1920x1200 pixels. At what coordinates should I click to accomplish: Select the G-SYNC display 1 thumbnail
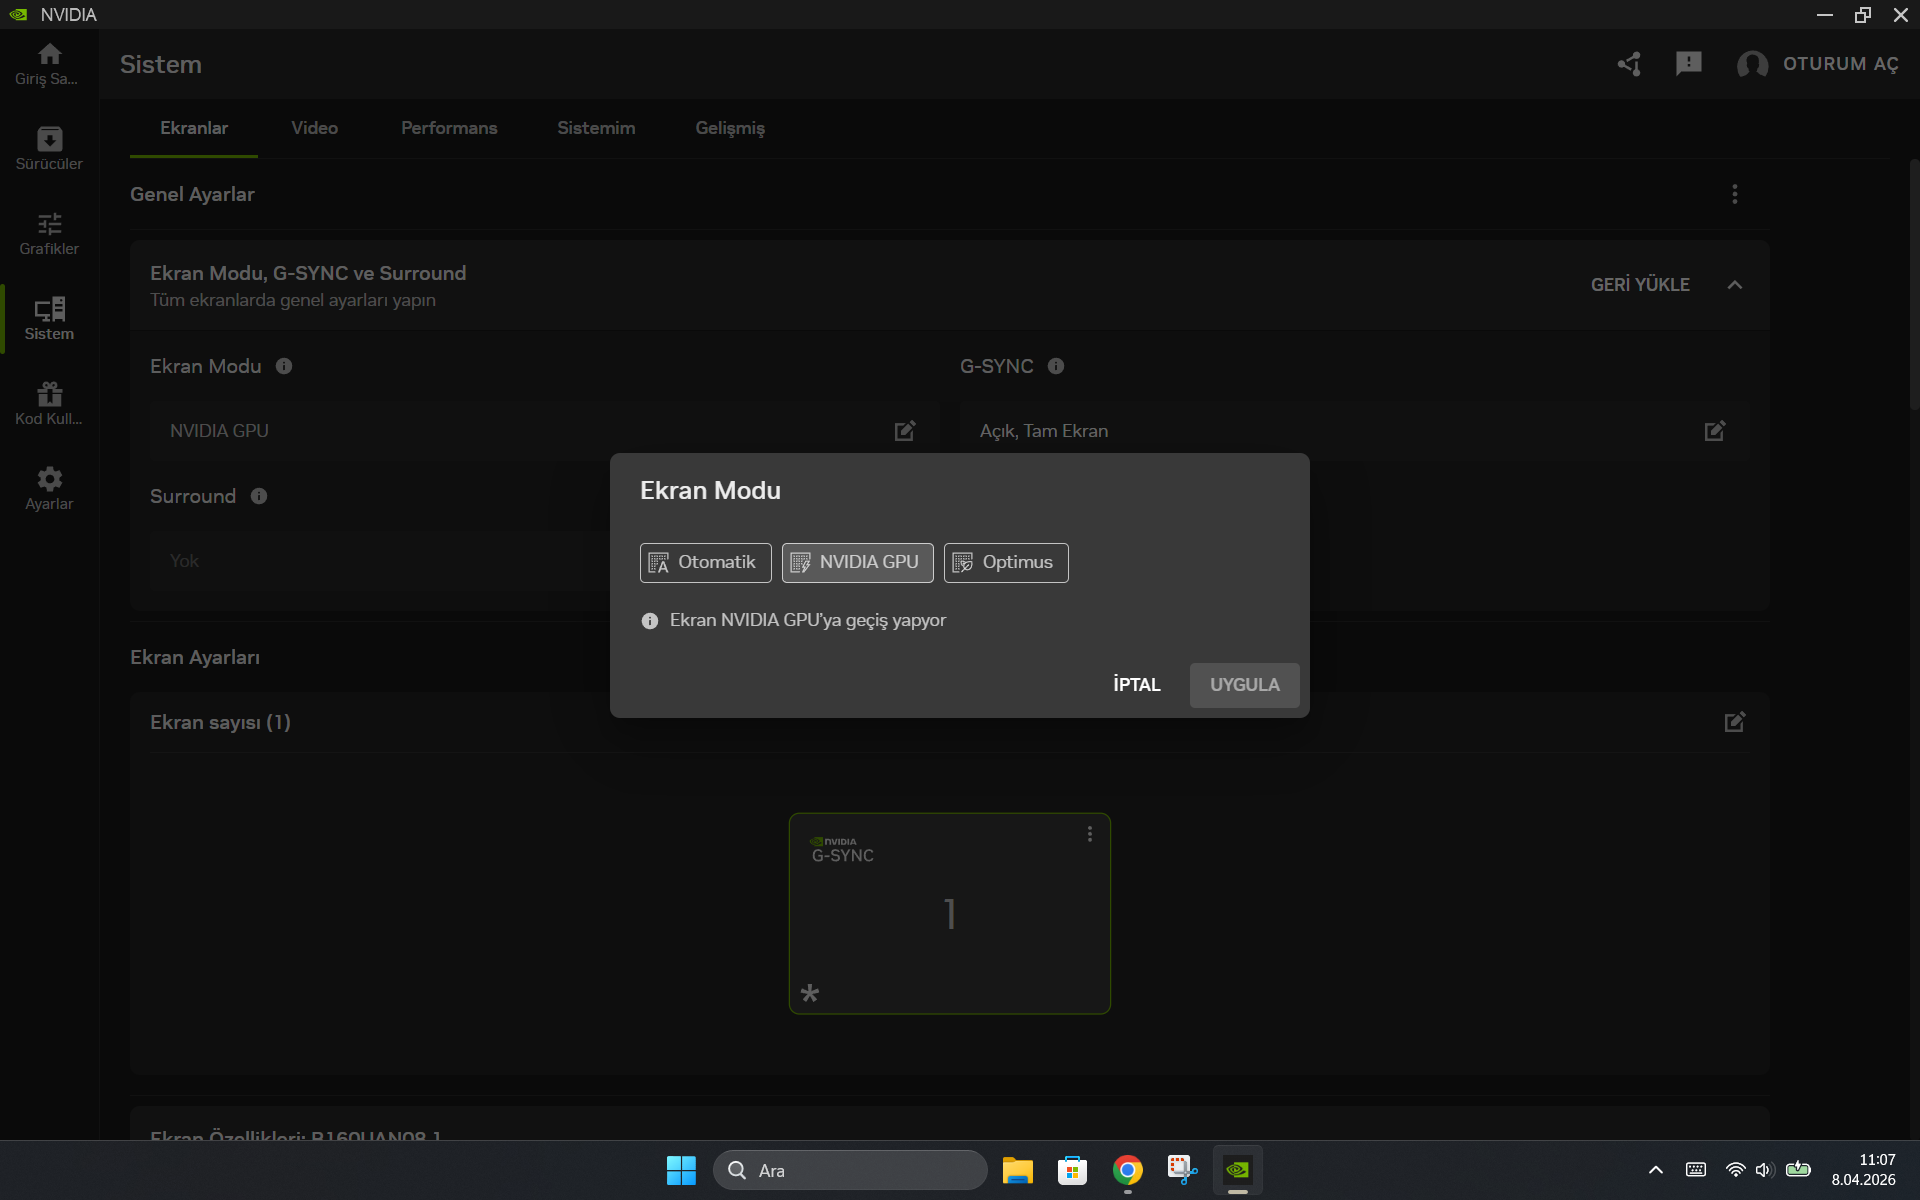pyautogui.click(x=950, y=914)
